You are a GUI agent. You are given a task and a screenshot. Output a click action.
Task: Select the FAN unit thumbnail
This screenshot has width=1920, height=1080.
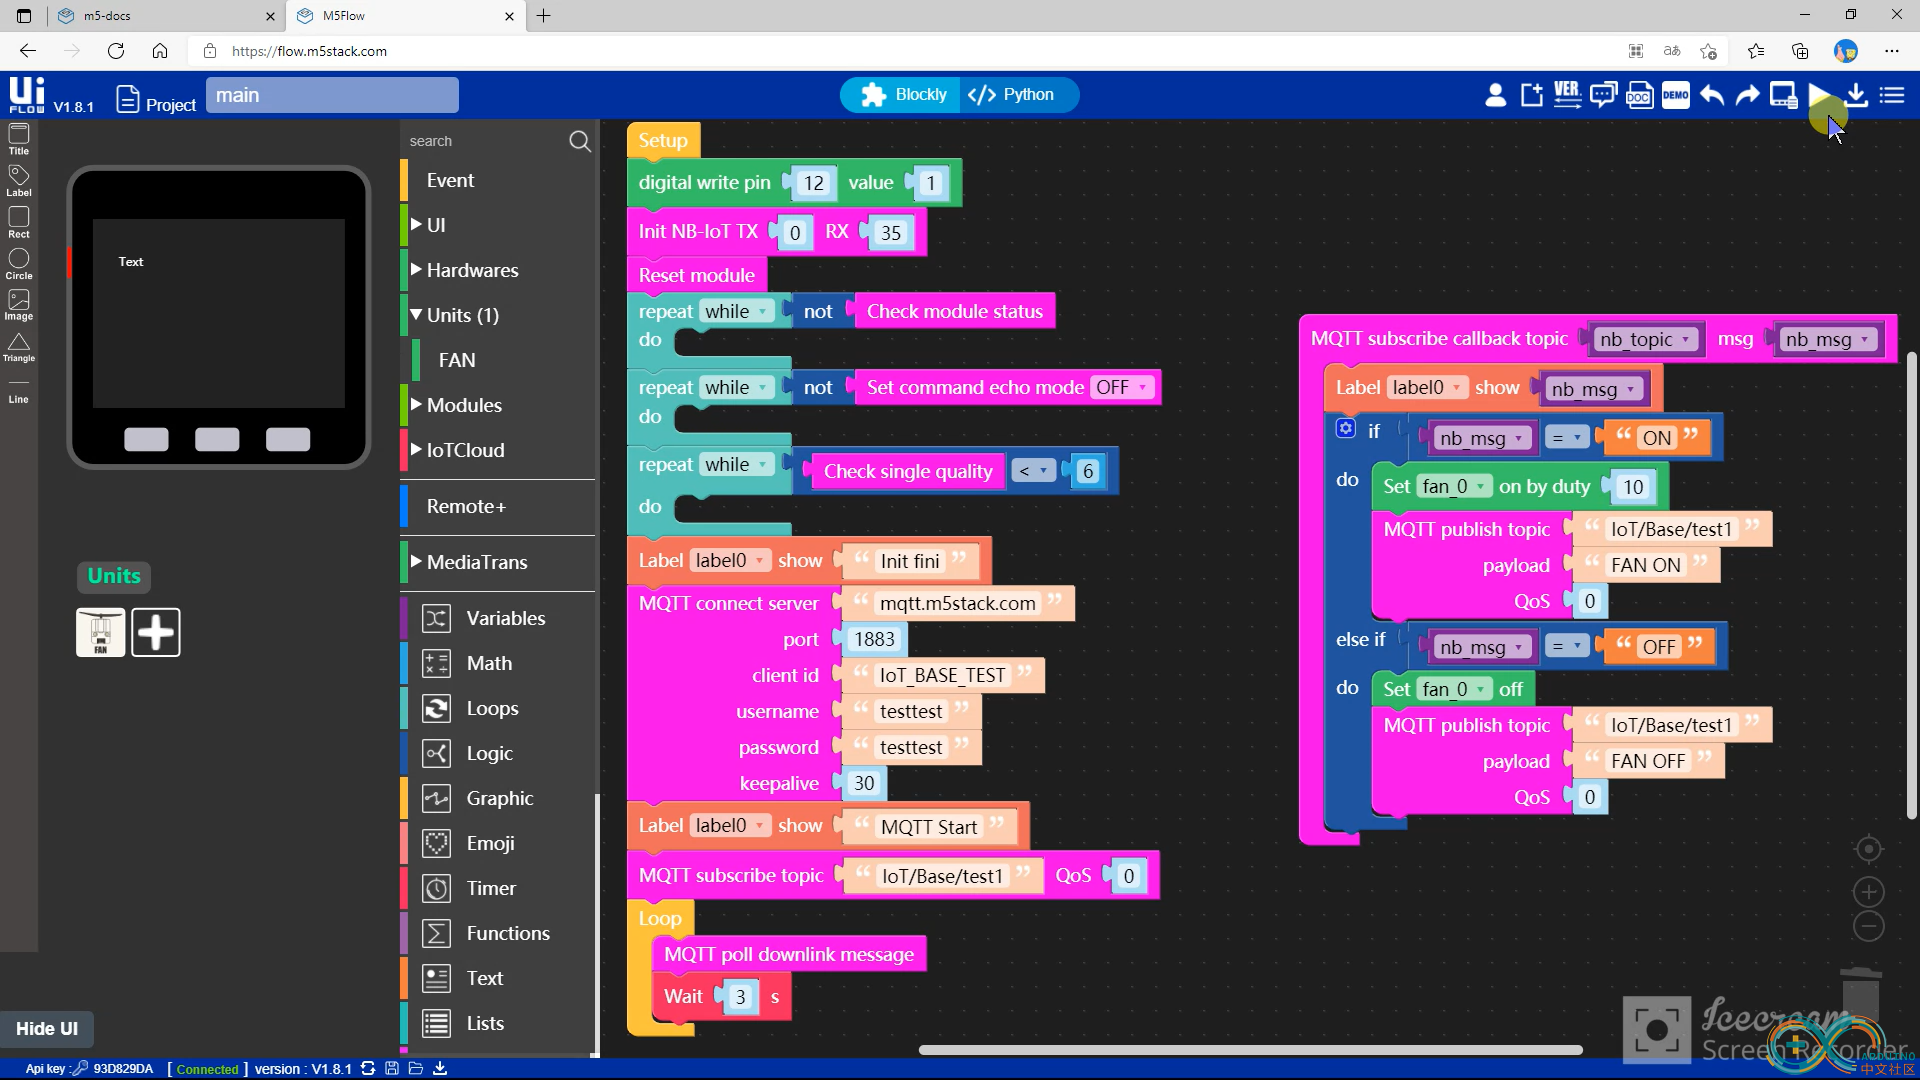pyautogui.click(x=101, y=632)
